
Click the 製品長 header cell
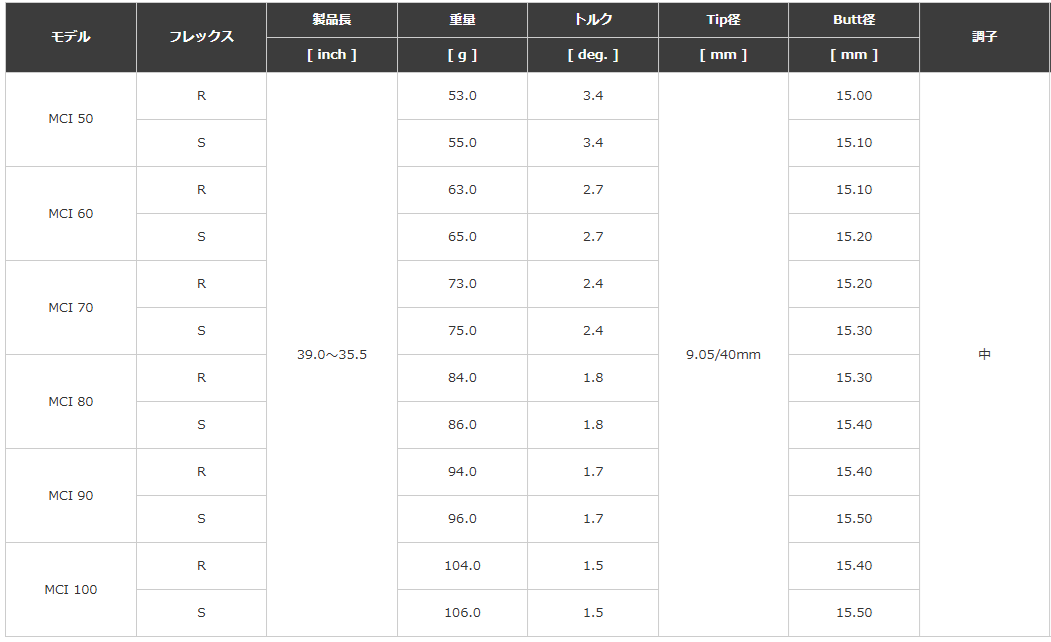(332, 20)
